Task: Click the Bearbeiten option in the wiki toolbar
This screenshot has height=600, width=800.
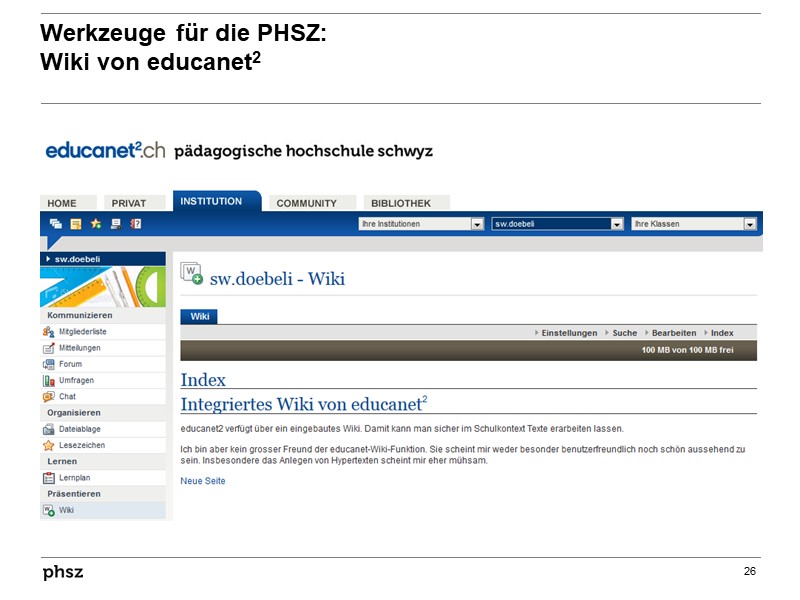Action: 672,332
